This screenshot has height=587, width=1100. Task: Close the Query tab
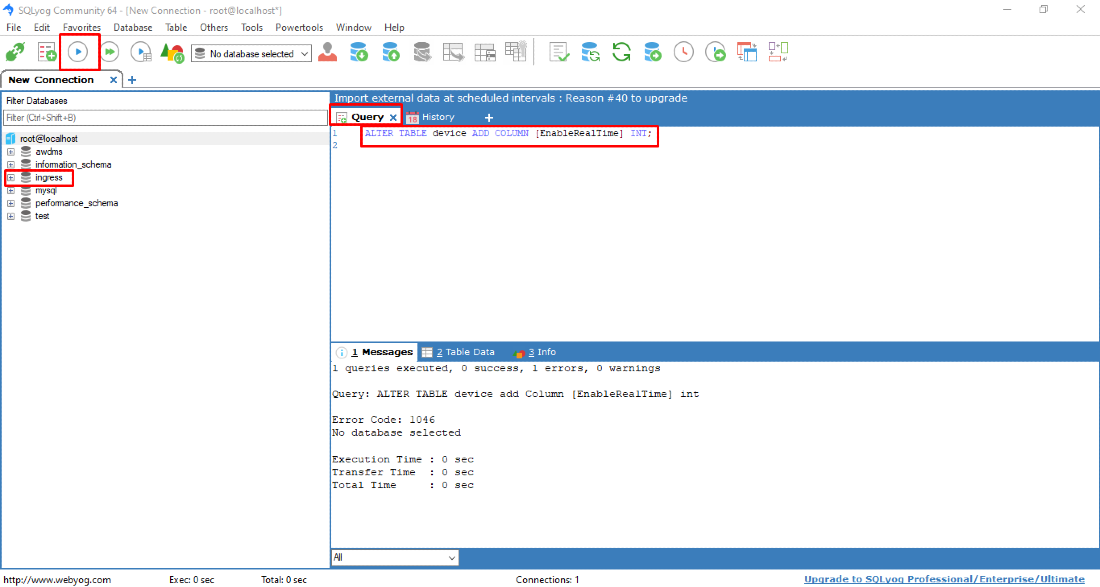pyautogui.click(x=393, y=118)
